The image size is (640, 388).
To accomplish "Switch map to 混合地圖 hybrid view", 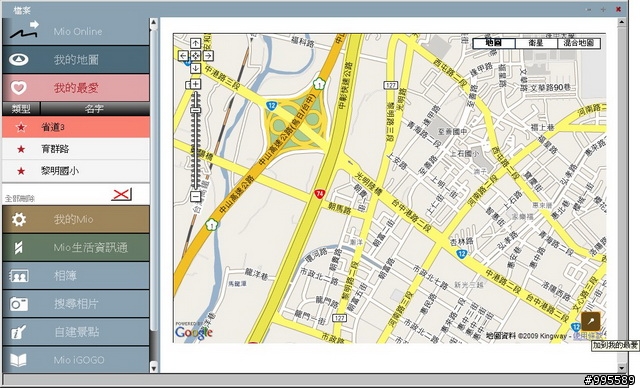I will (x=579, y=43).
